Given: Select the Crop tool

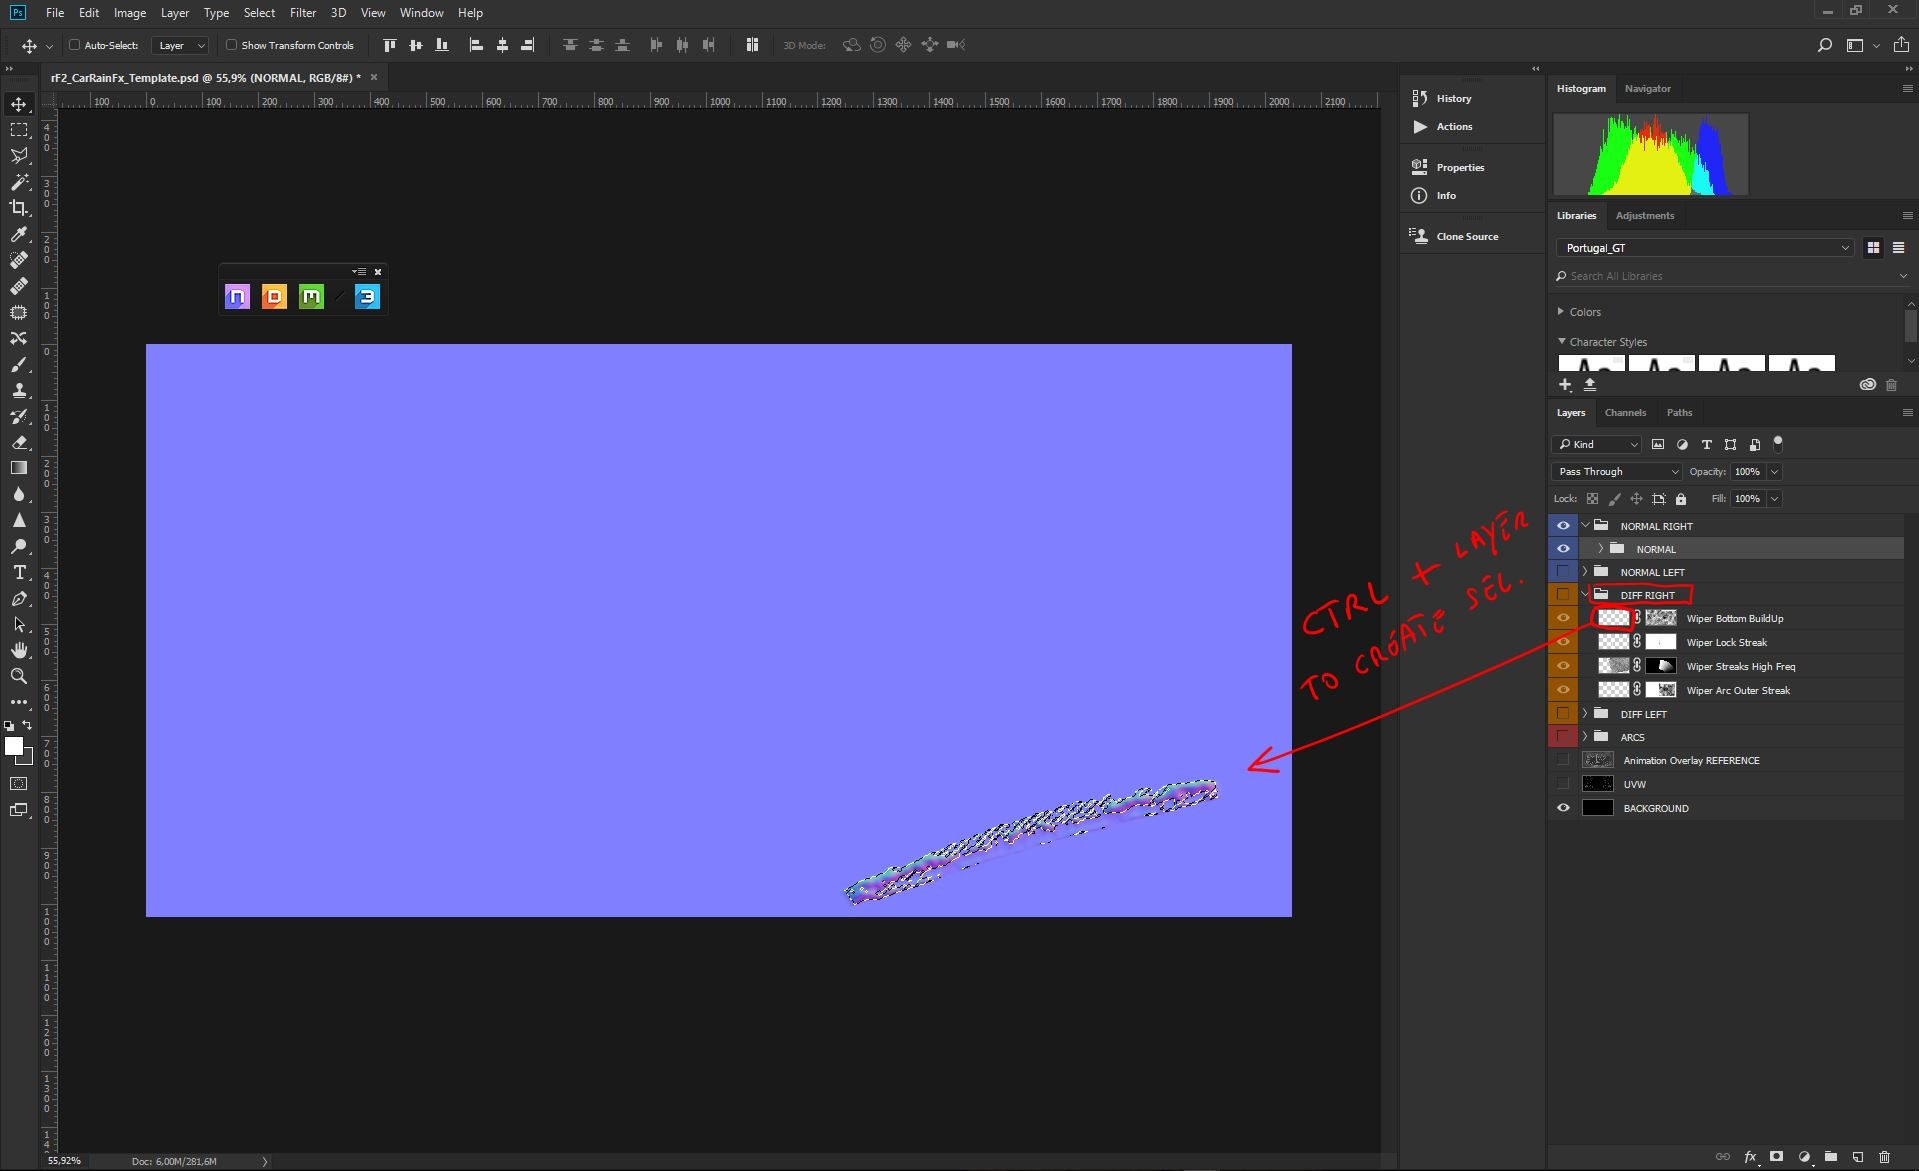Looking at the screenshot, I should tap(19, 208).
